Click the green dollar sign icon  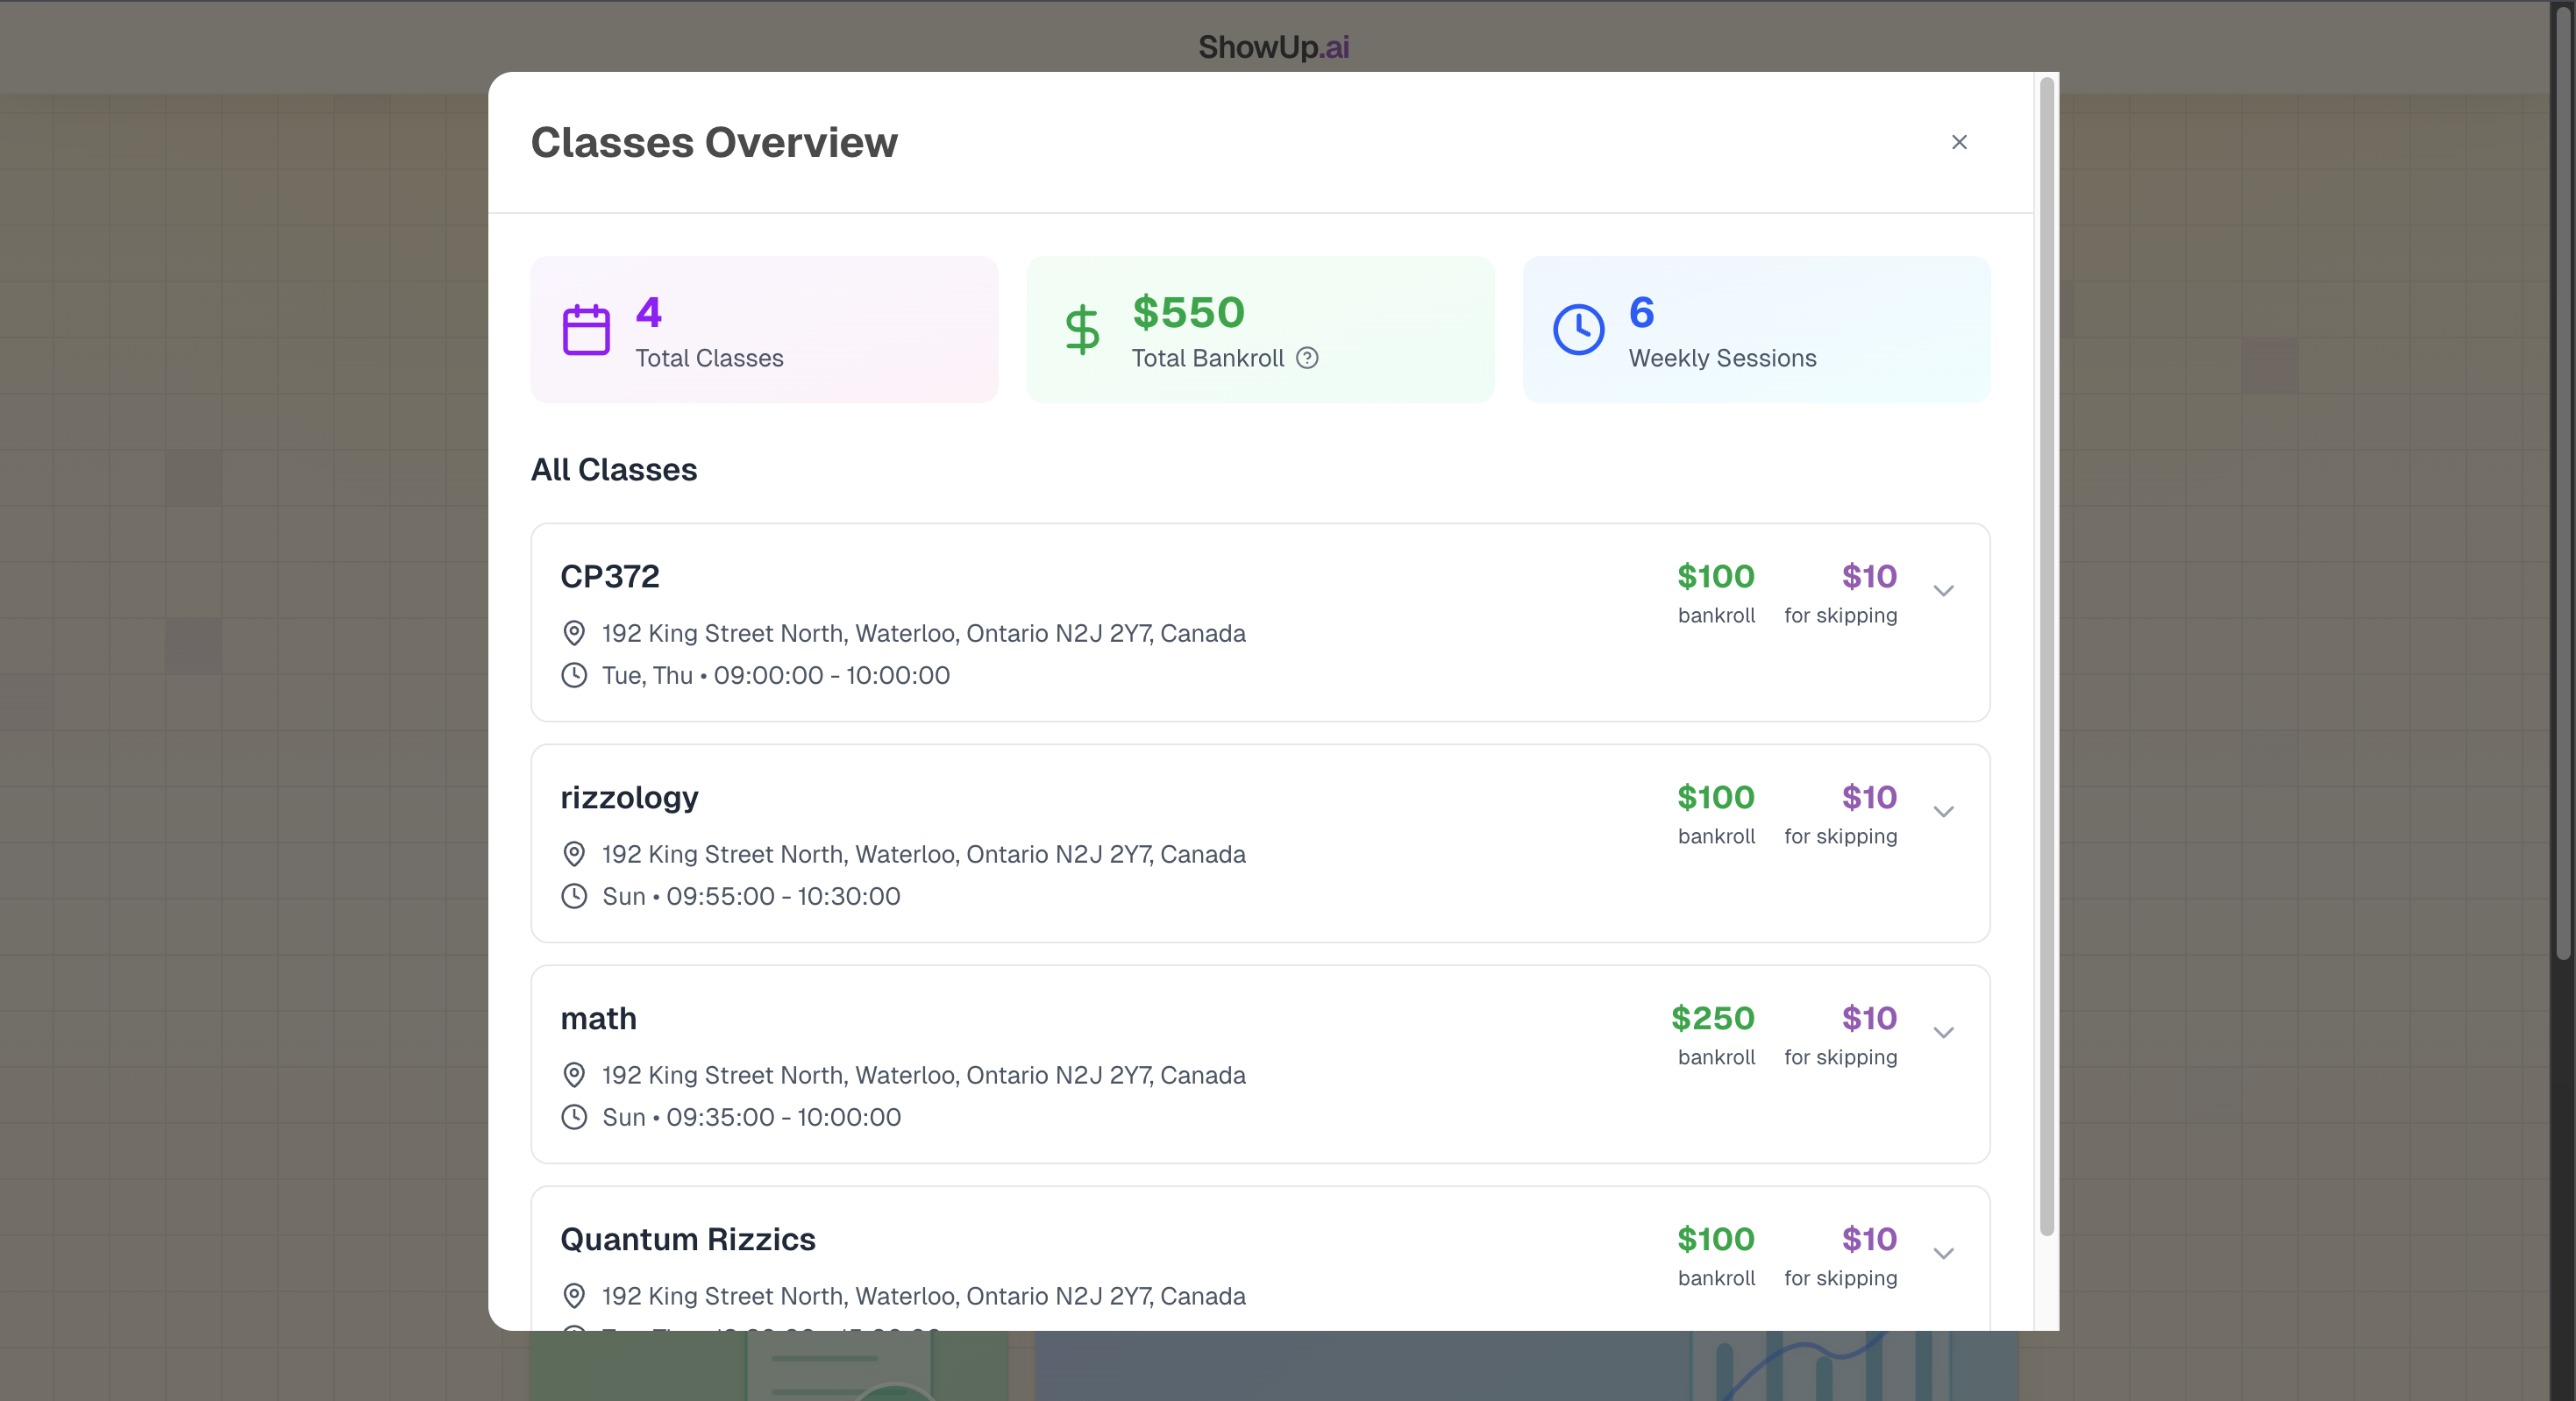[1081, 330]
